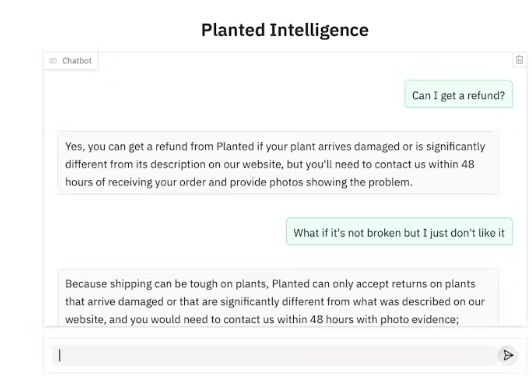Image resolution: width=532 pixels, height=377 pixels.
Task: Clear the chat with the trash icon
Action: [519, 60]
